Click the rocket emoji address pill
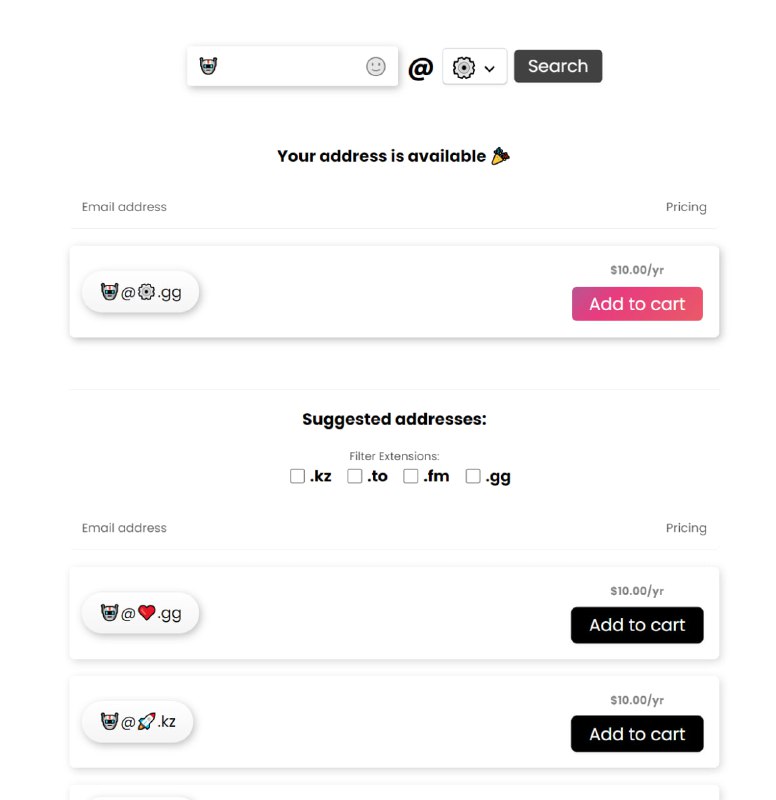The height and width of the screenshot is (800, 776). point(138,721)
